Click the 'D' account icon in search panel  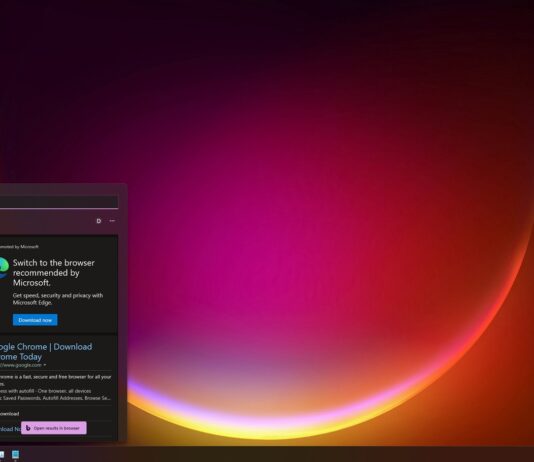point(98,221)
